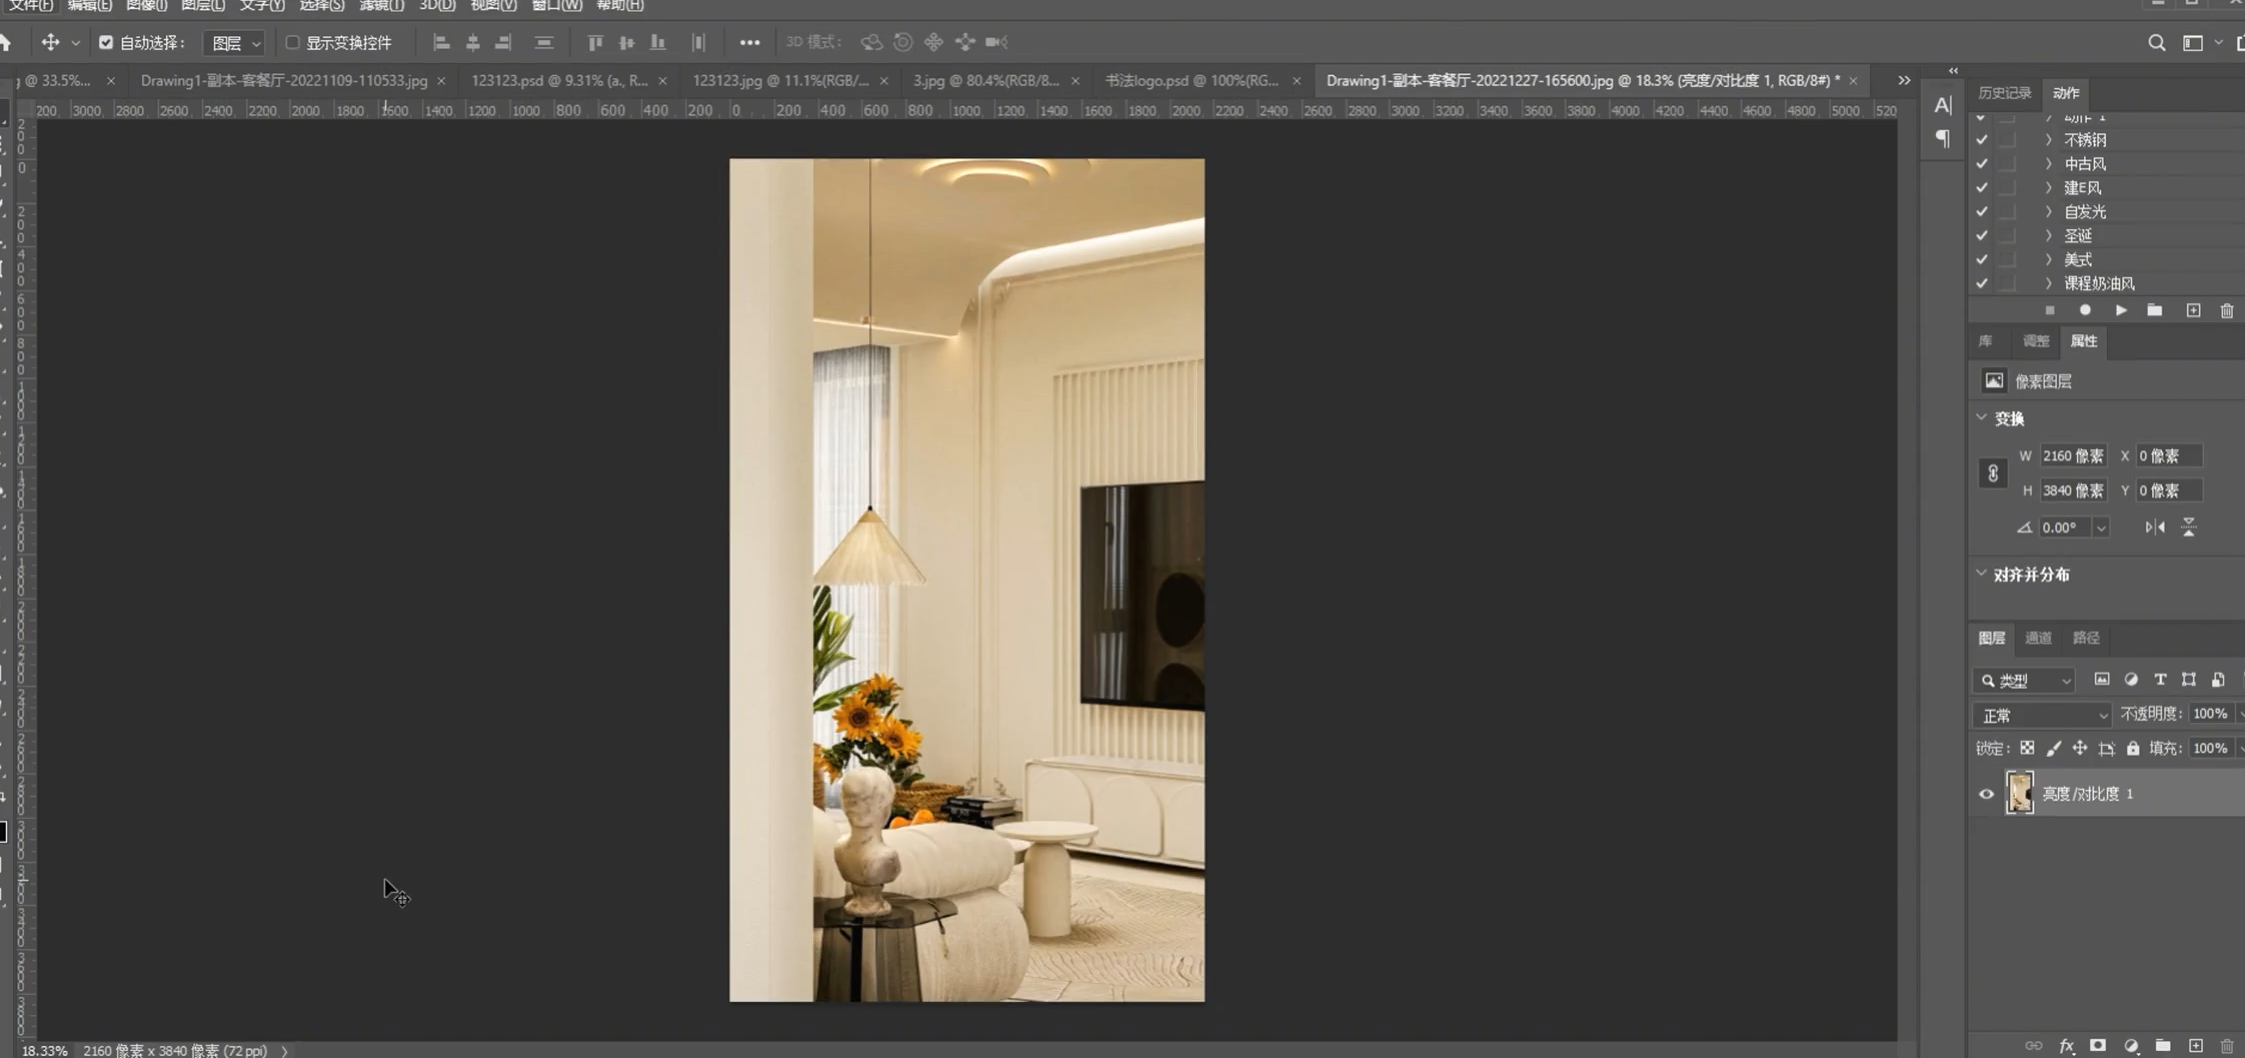This screenshot has width=2245, height=1058.
Task: Start recording an action
Action: pyautogui.click(x=2085, y=311)
